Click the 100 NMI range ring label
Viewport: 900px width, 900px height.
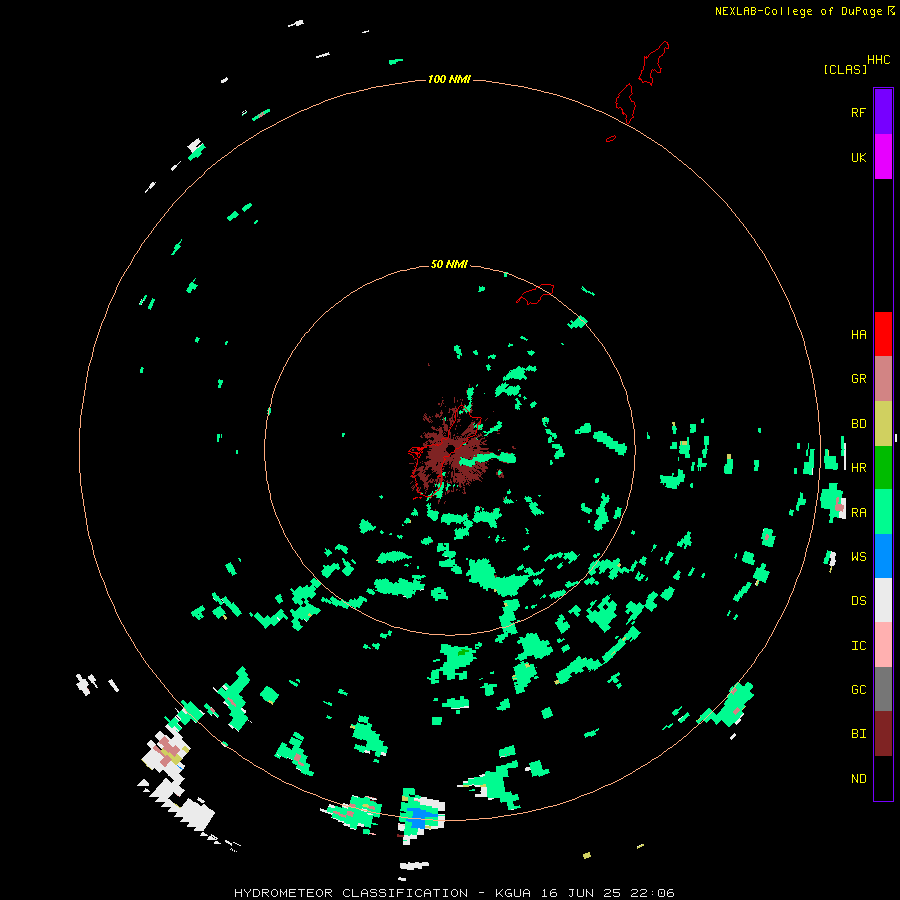point(449,79)
